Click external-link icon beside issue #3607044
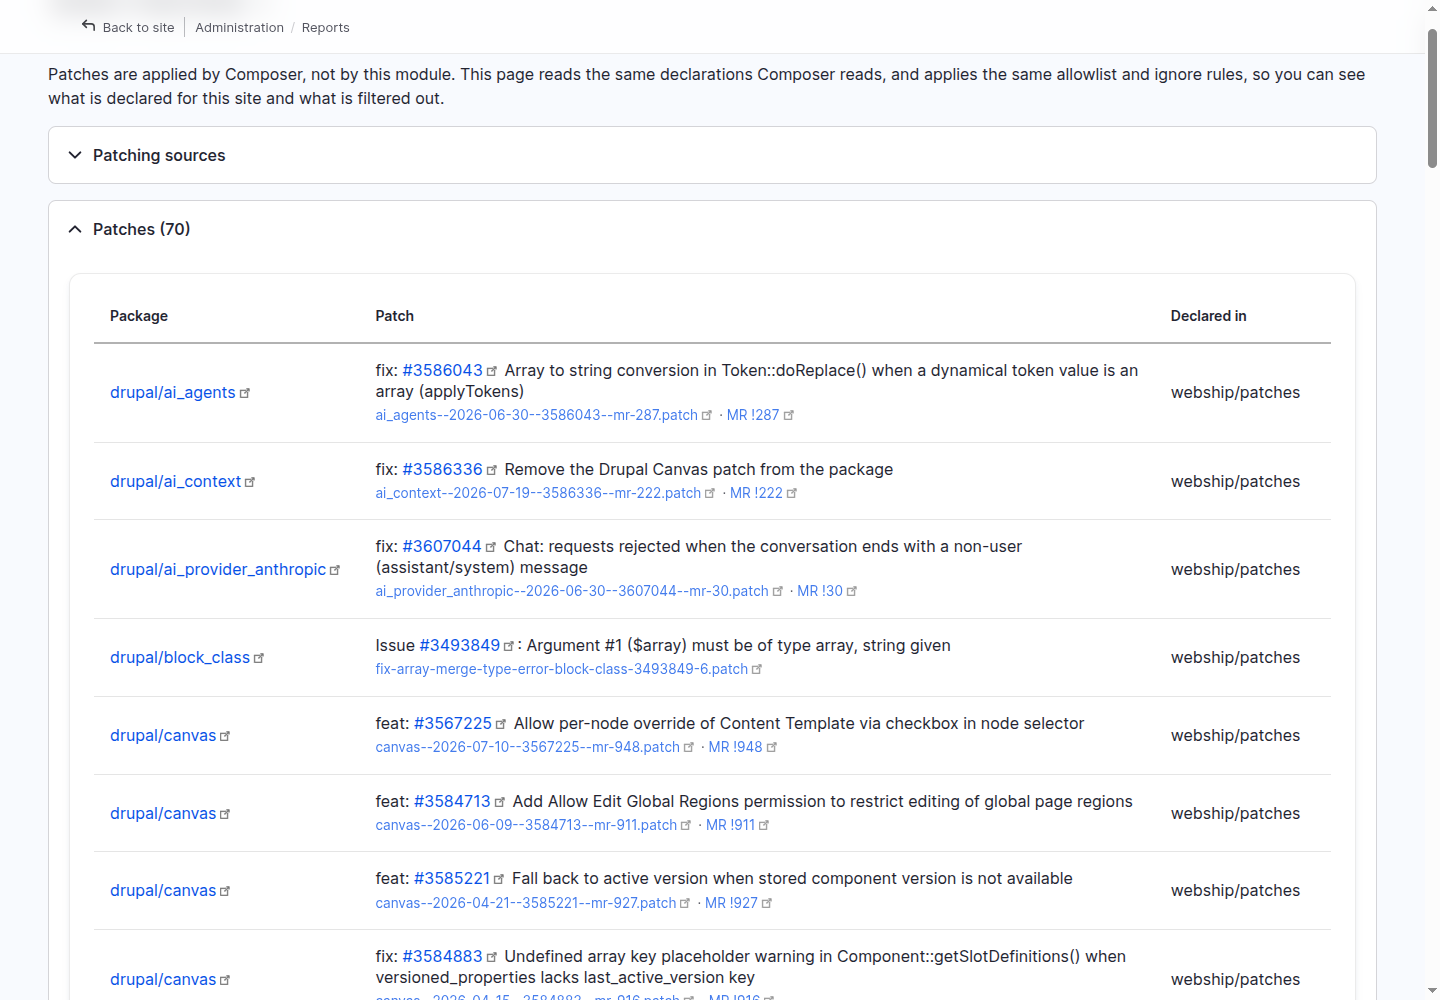Viewport: 1440px width, 1000px height. 491,547
